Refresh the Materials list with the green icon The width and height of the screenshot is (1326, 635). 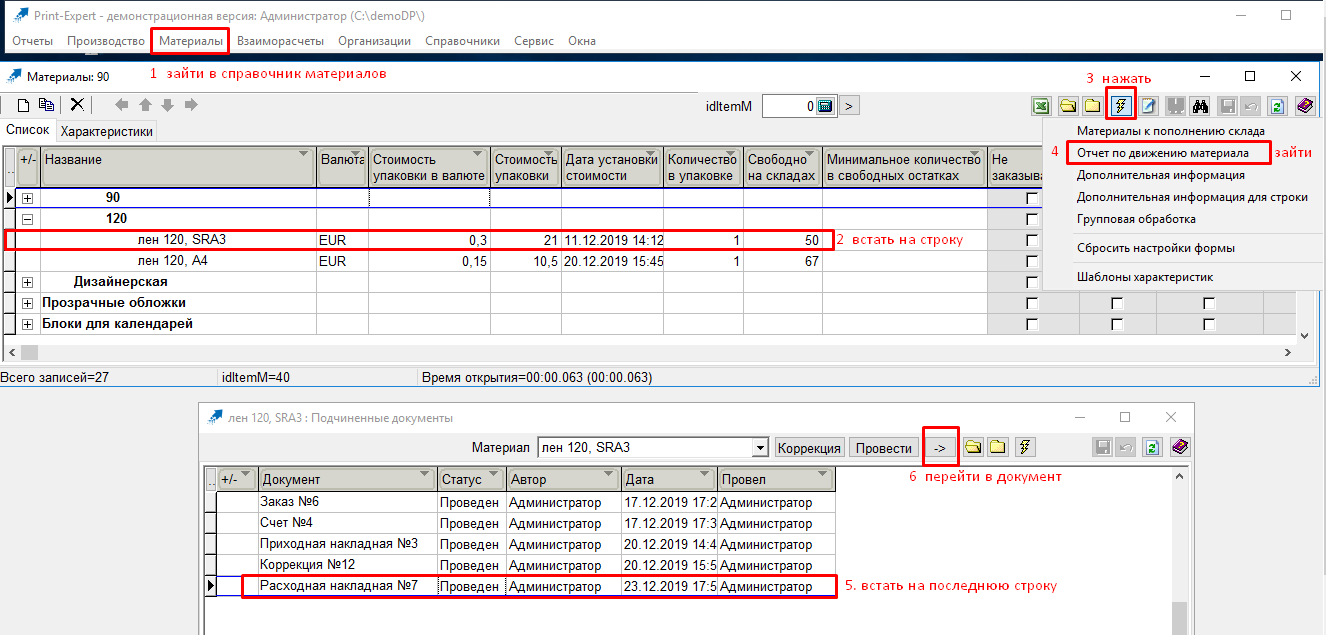[1276, 106]
